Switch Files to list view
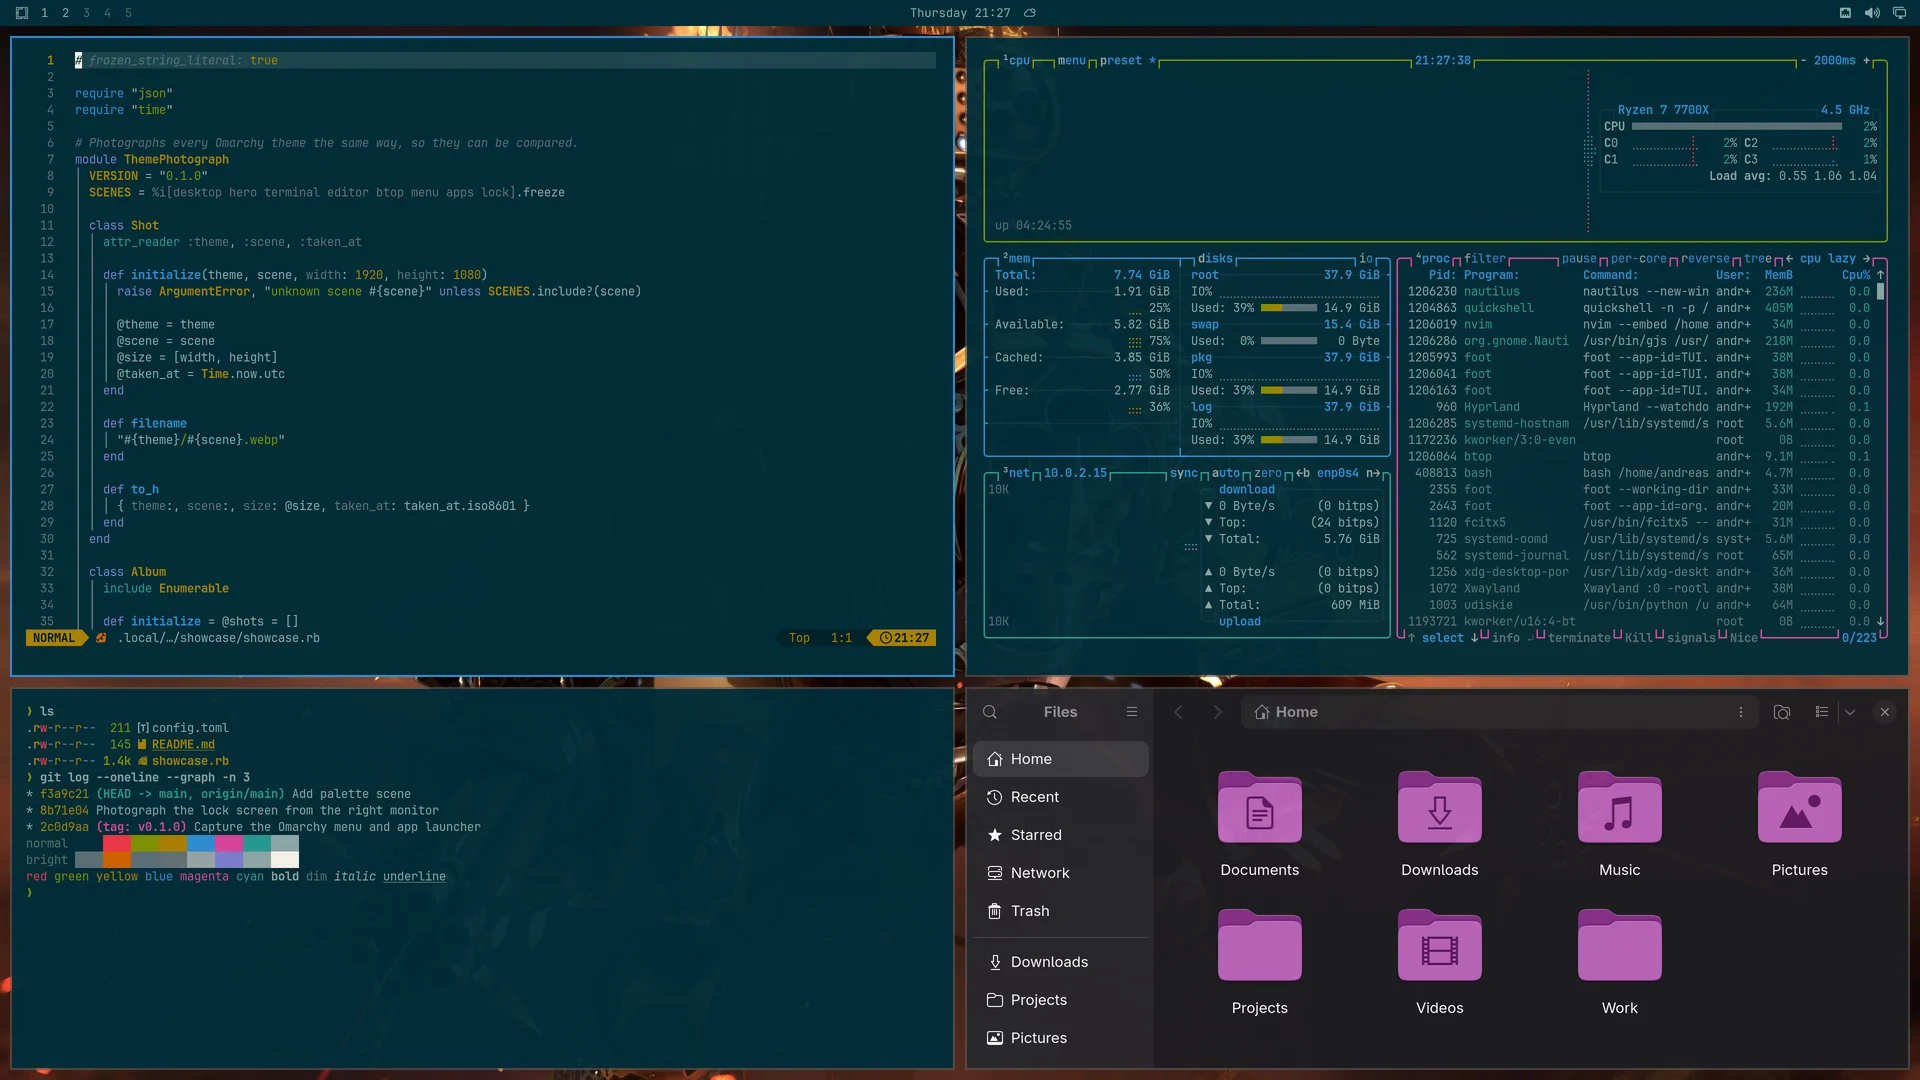 point(1822,712)
